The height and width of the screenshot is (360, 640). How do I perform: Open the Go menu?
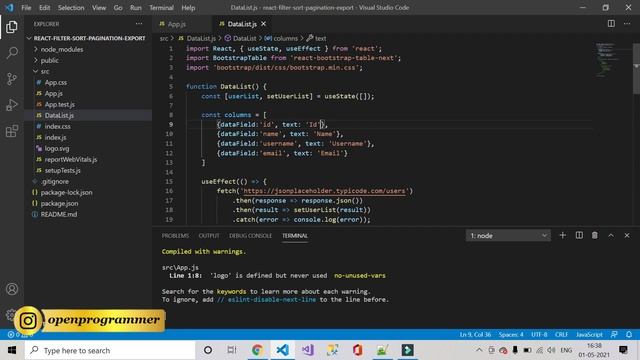(x=118, y=8)
